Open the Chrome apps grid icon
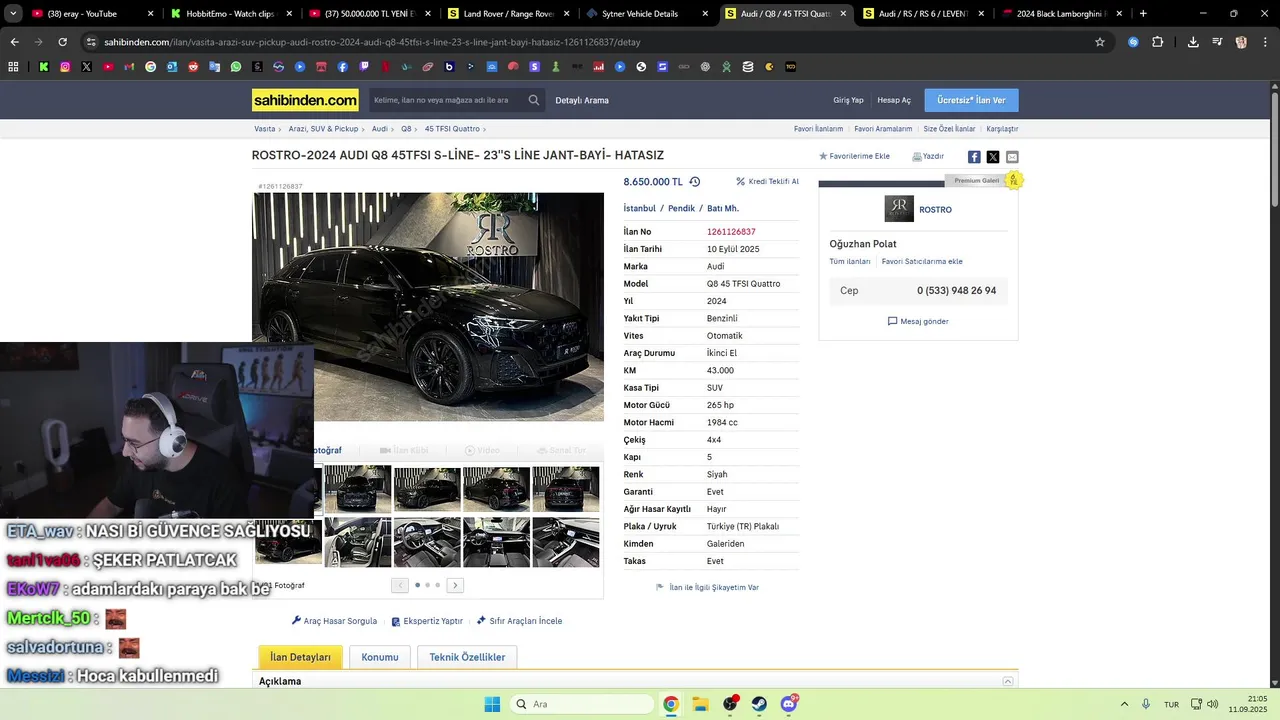This screenshot has height=720, width=1280. click(13, 67)
